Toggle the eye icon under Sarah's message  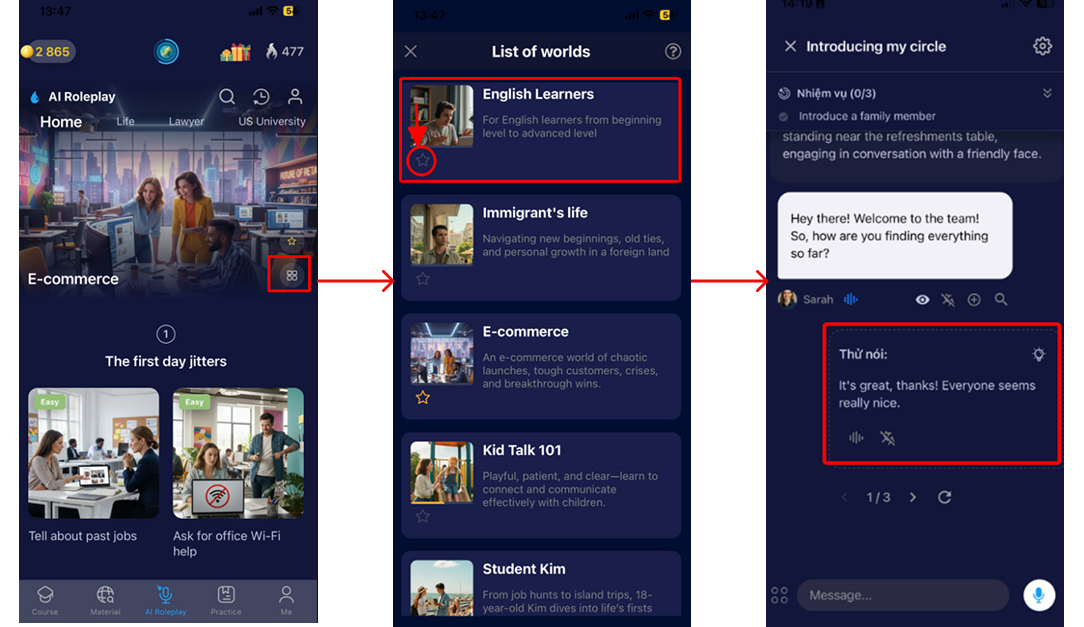(922, 299)
